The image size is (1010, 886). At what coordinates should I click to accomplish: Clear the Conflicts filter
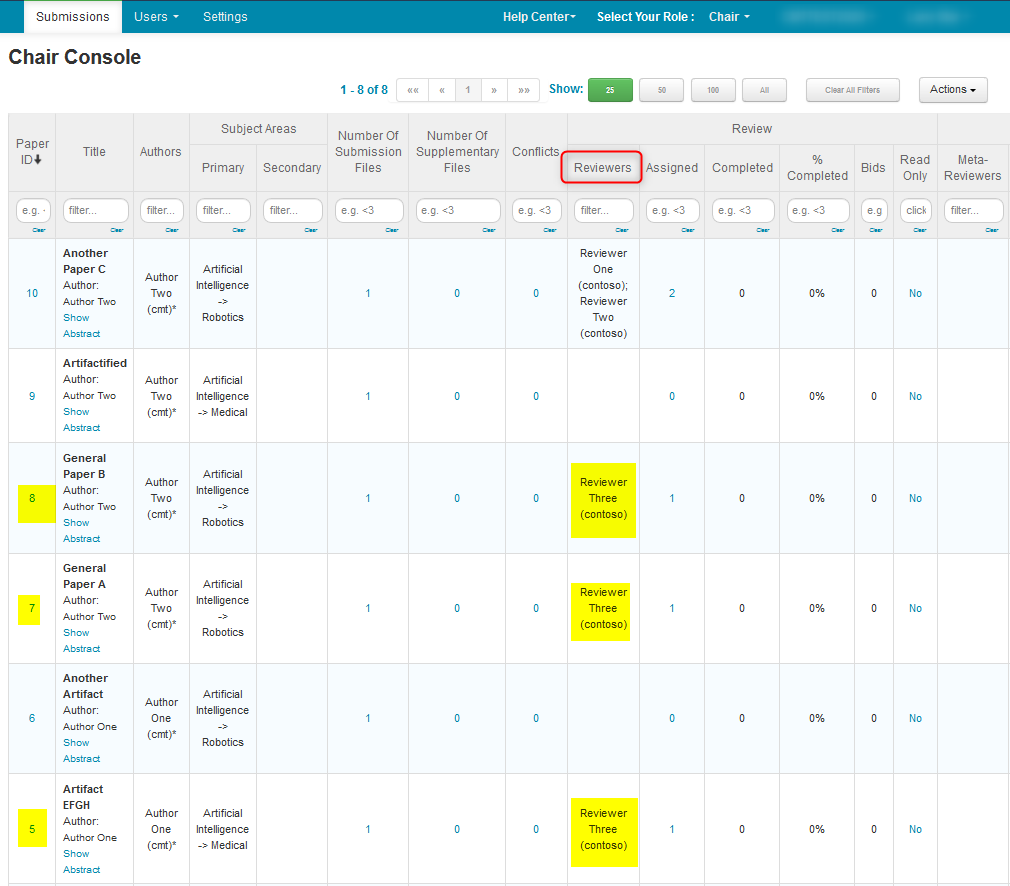(x=549, y=230)
